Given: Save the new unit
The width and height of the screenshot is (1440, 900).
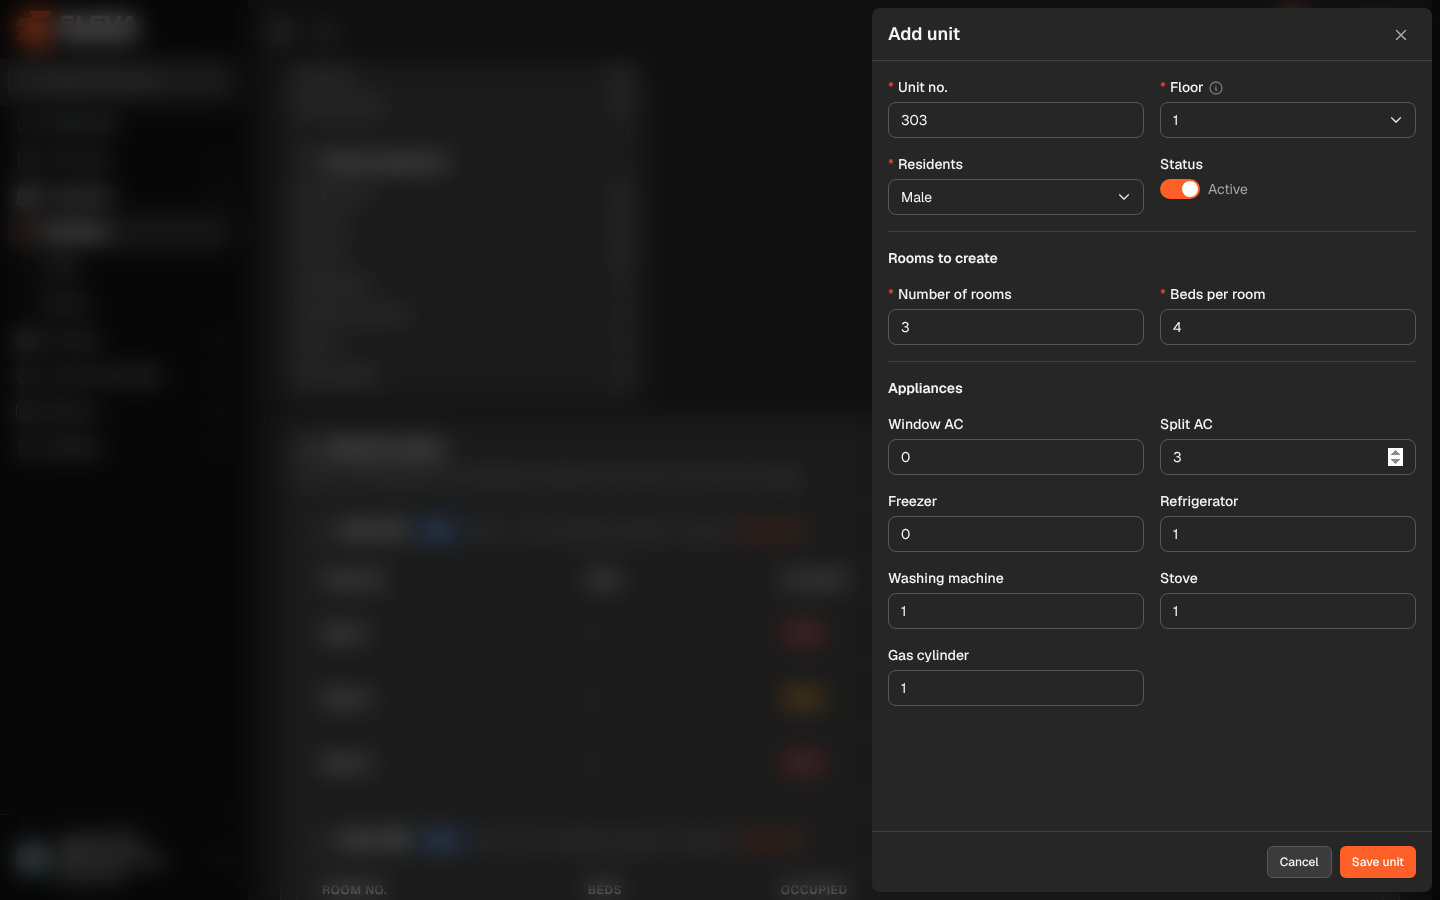Looking at the screenshot, I should pyautogui.click(x=1377, y=862).
